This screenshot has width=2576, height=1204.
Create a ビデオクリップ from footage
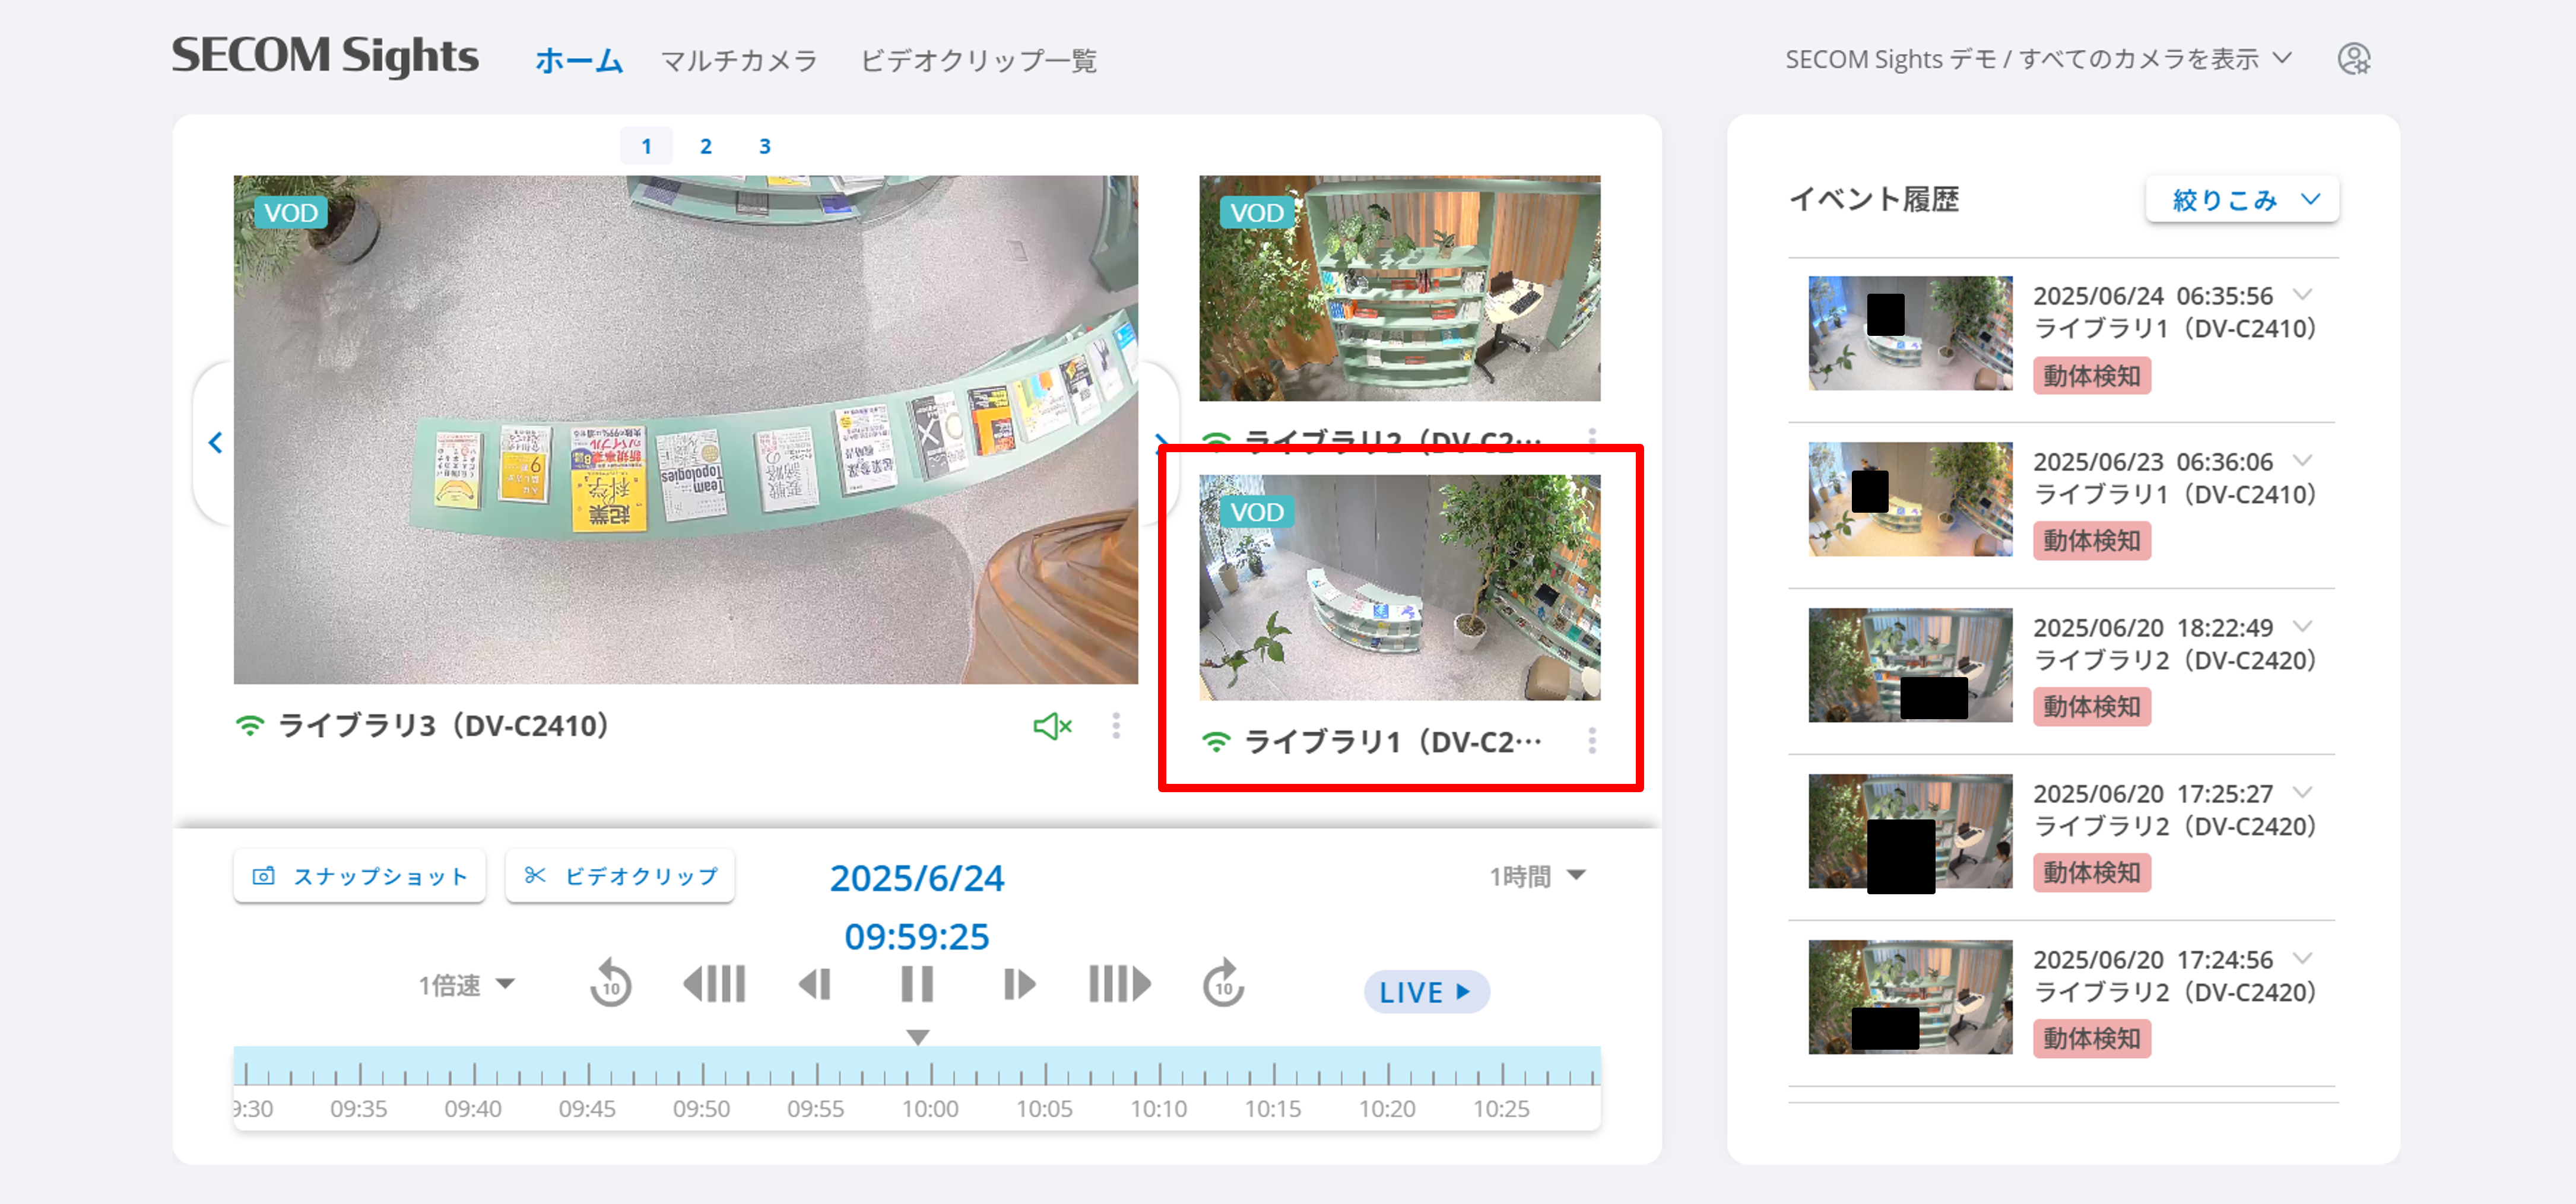(x=620, y=876)
